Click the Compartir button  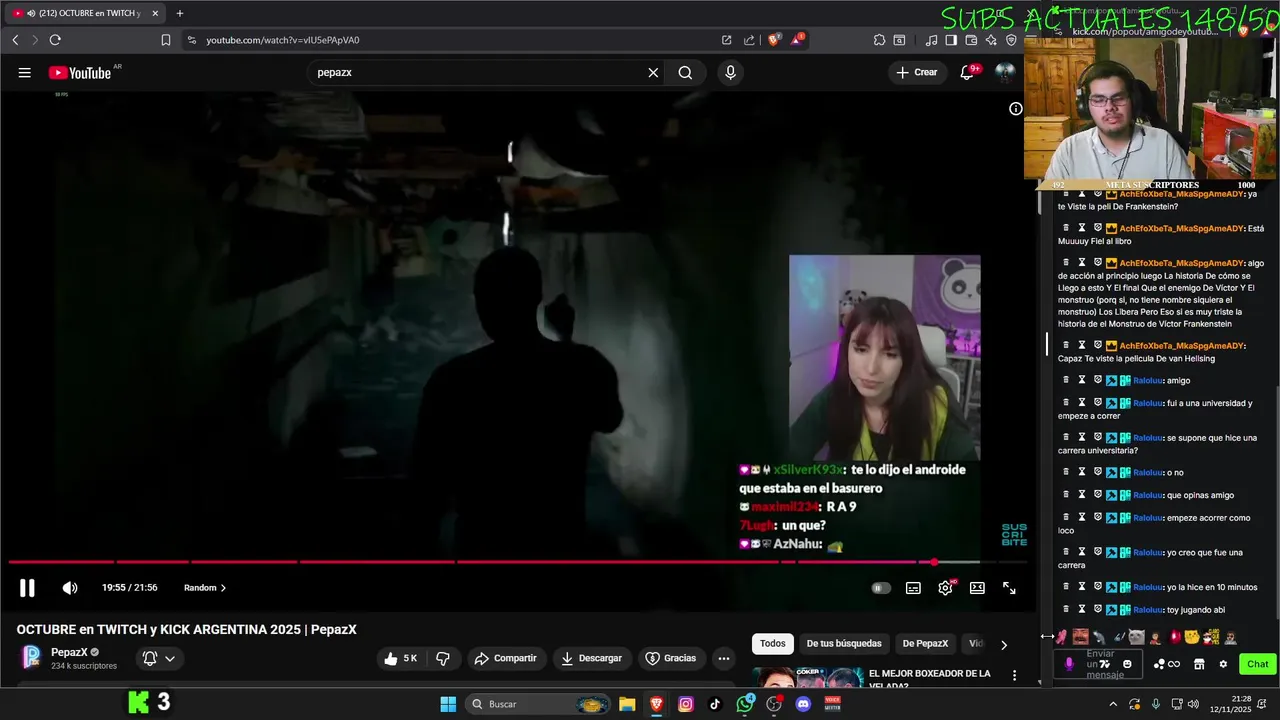506,658
